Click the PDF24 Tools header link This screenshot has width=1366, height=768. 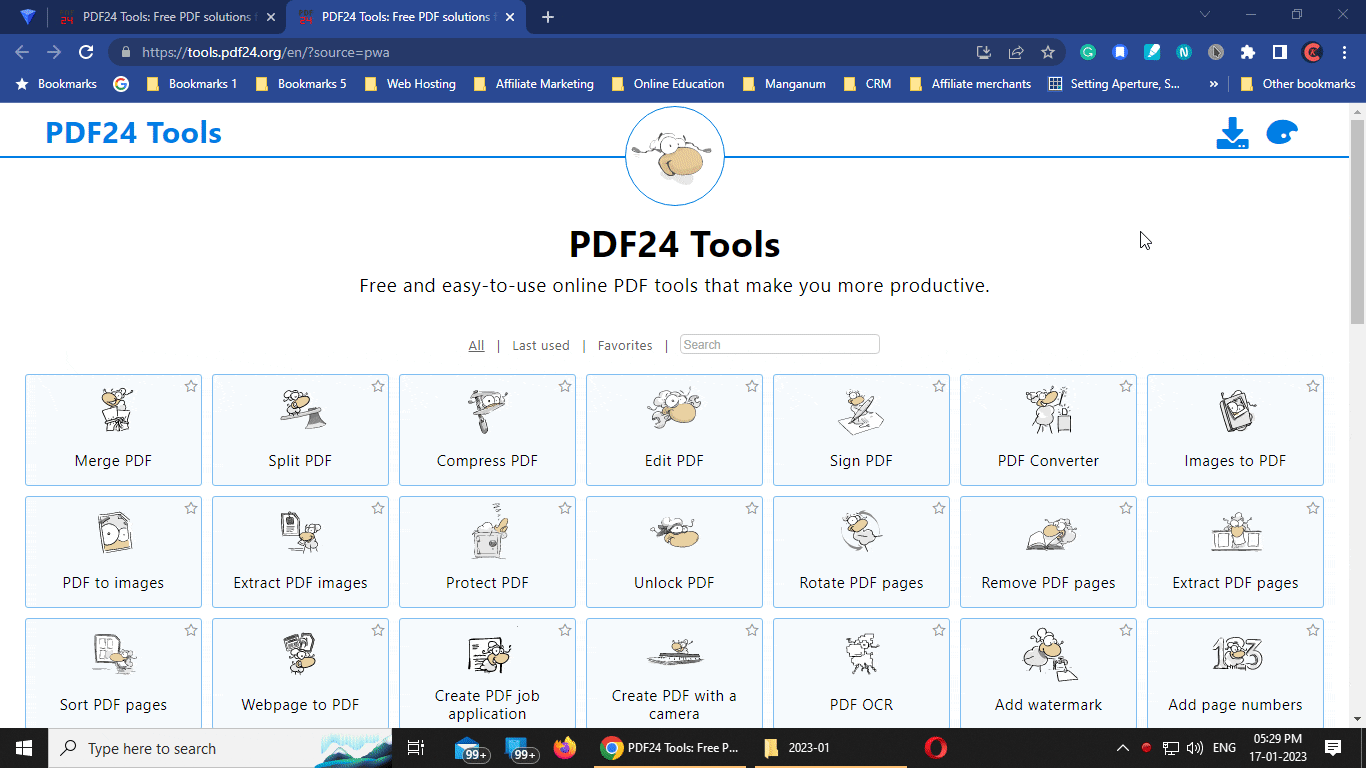pyautogui.click(x=134, y=133)
